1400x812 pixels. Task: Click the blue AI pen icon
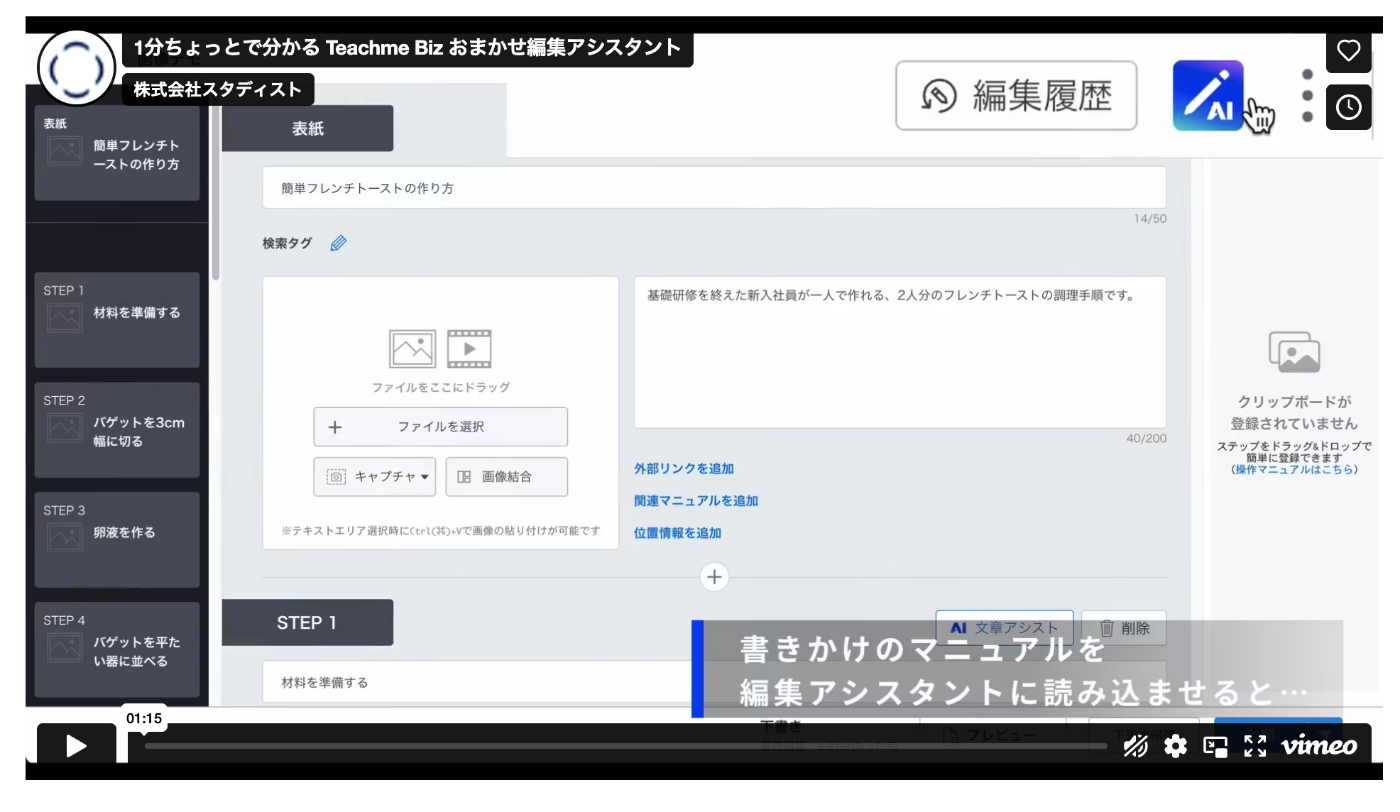point(1208,96)
